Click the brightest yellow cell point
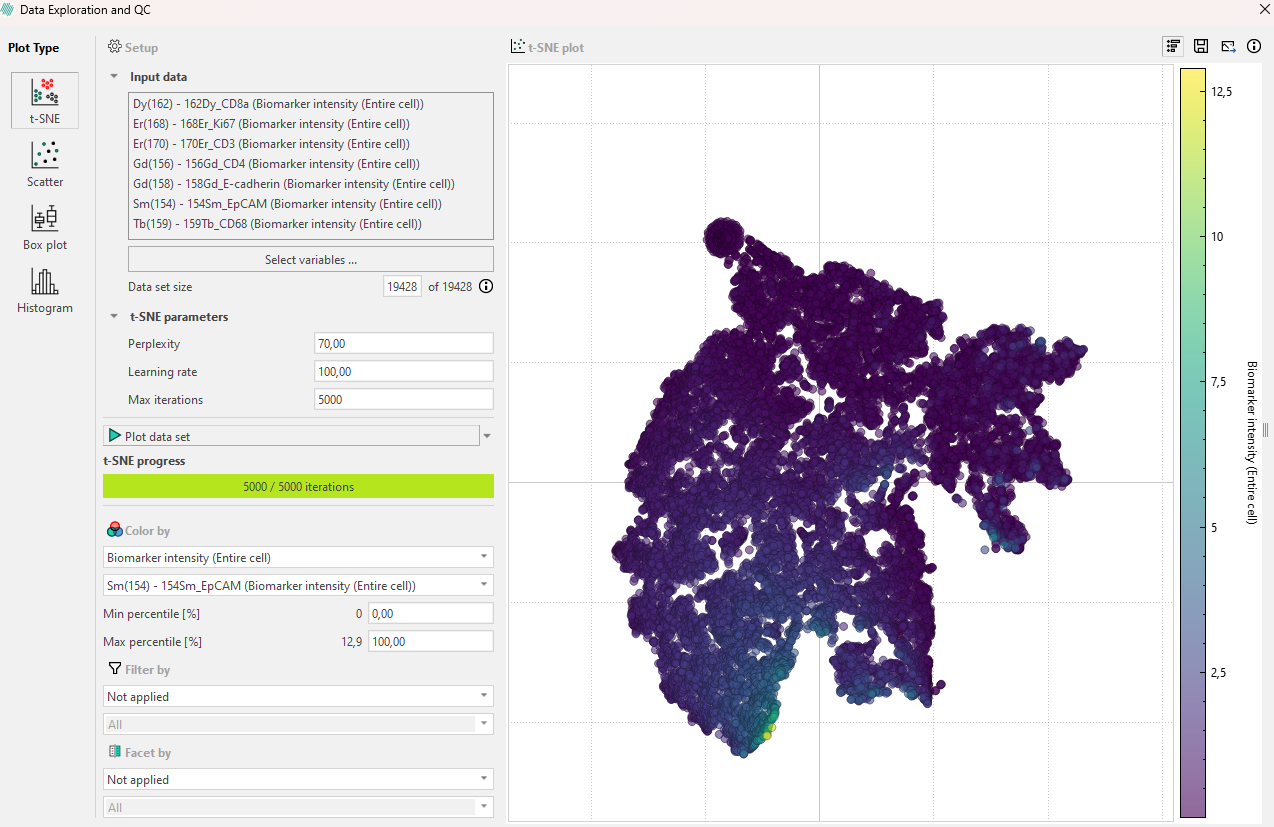The height and width of the screenshot is (827, 1274). [767, 735]
